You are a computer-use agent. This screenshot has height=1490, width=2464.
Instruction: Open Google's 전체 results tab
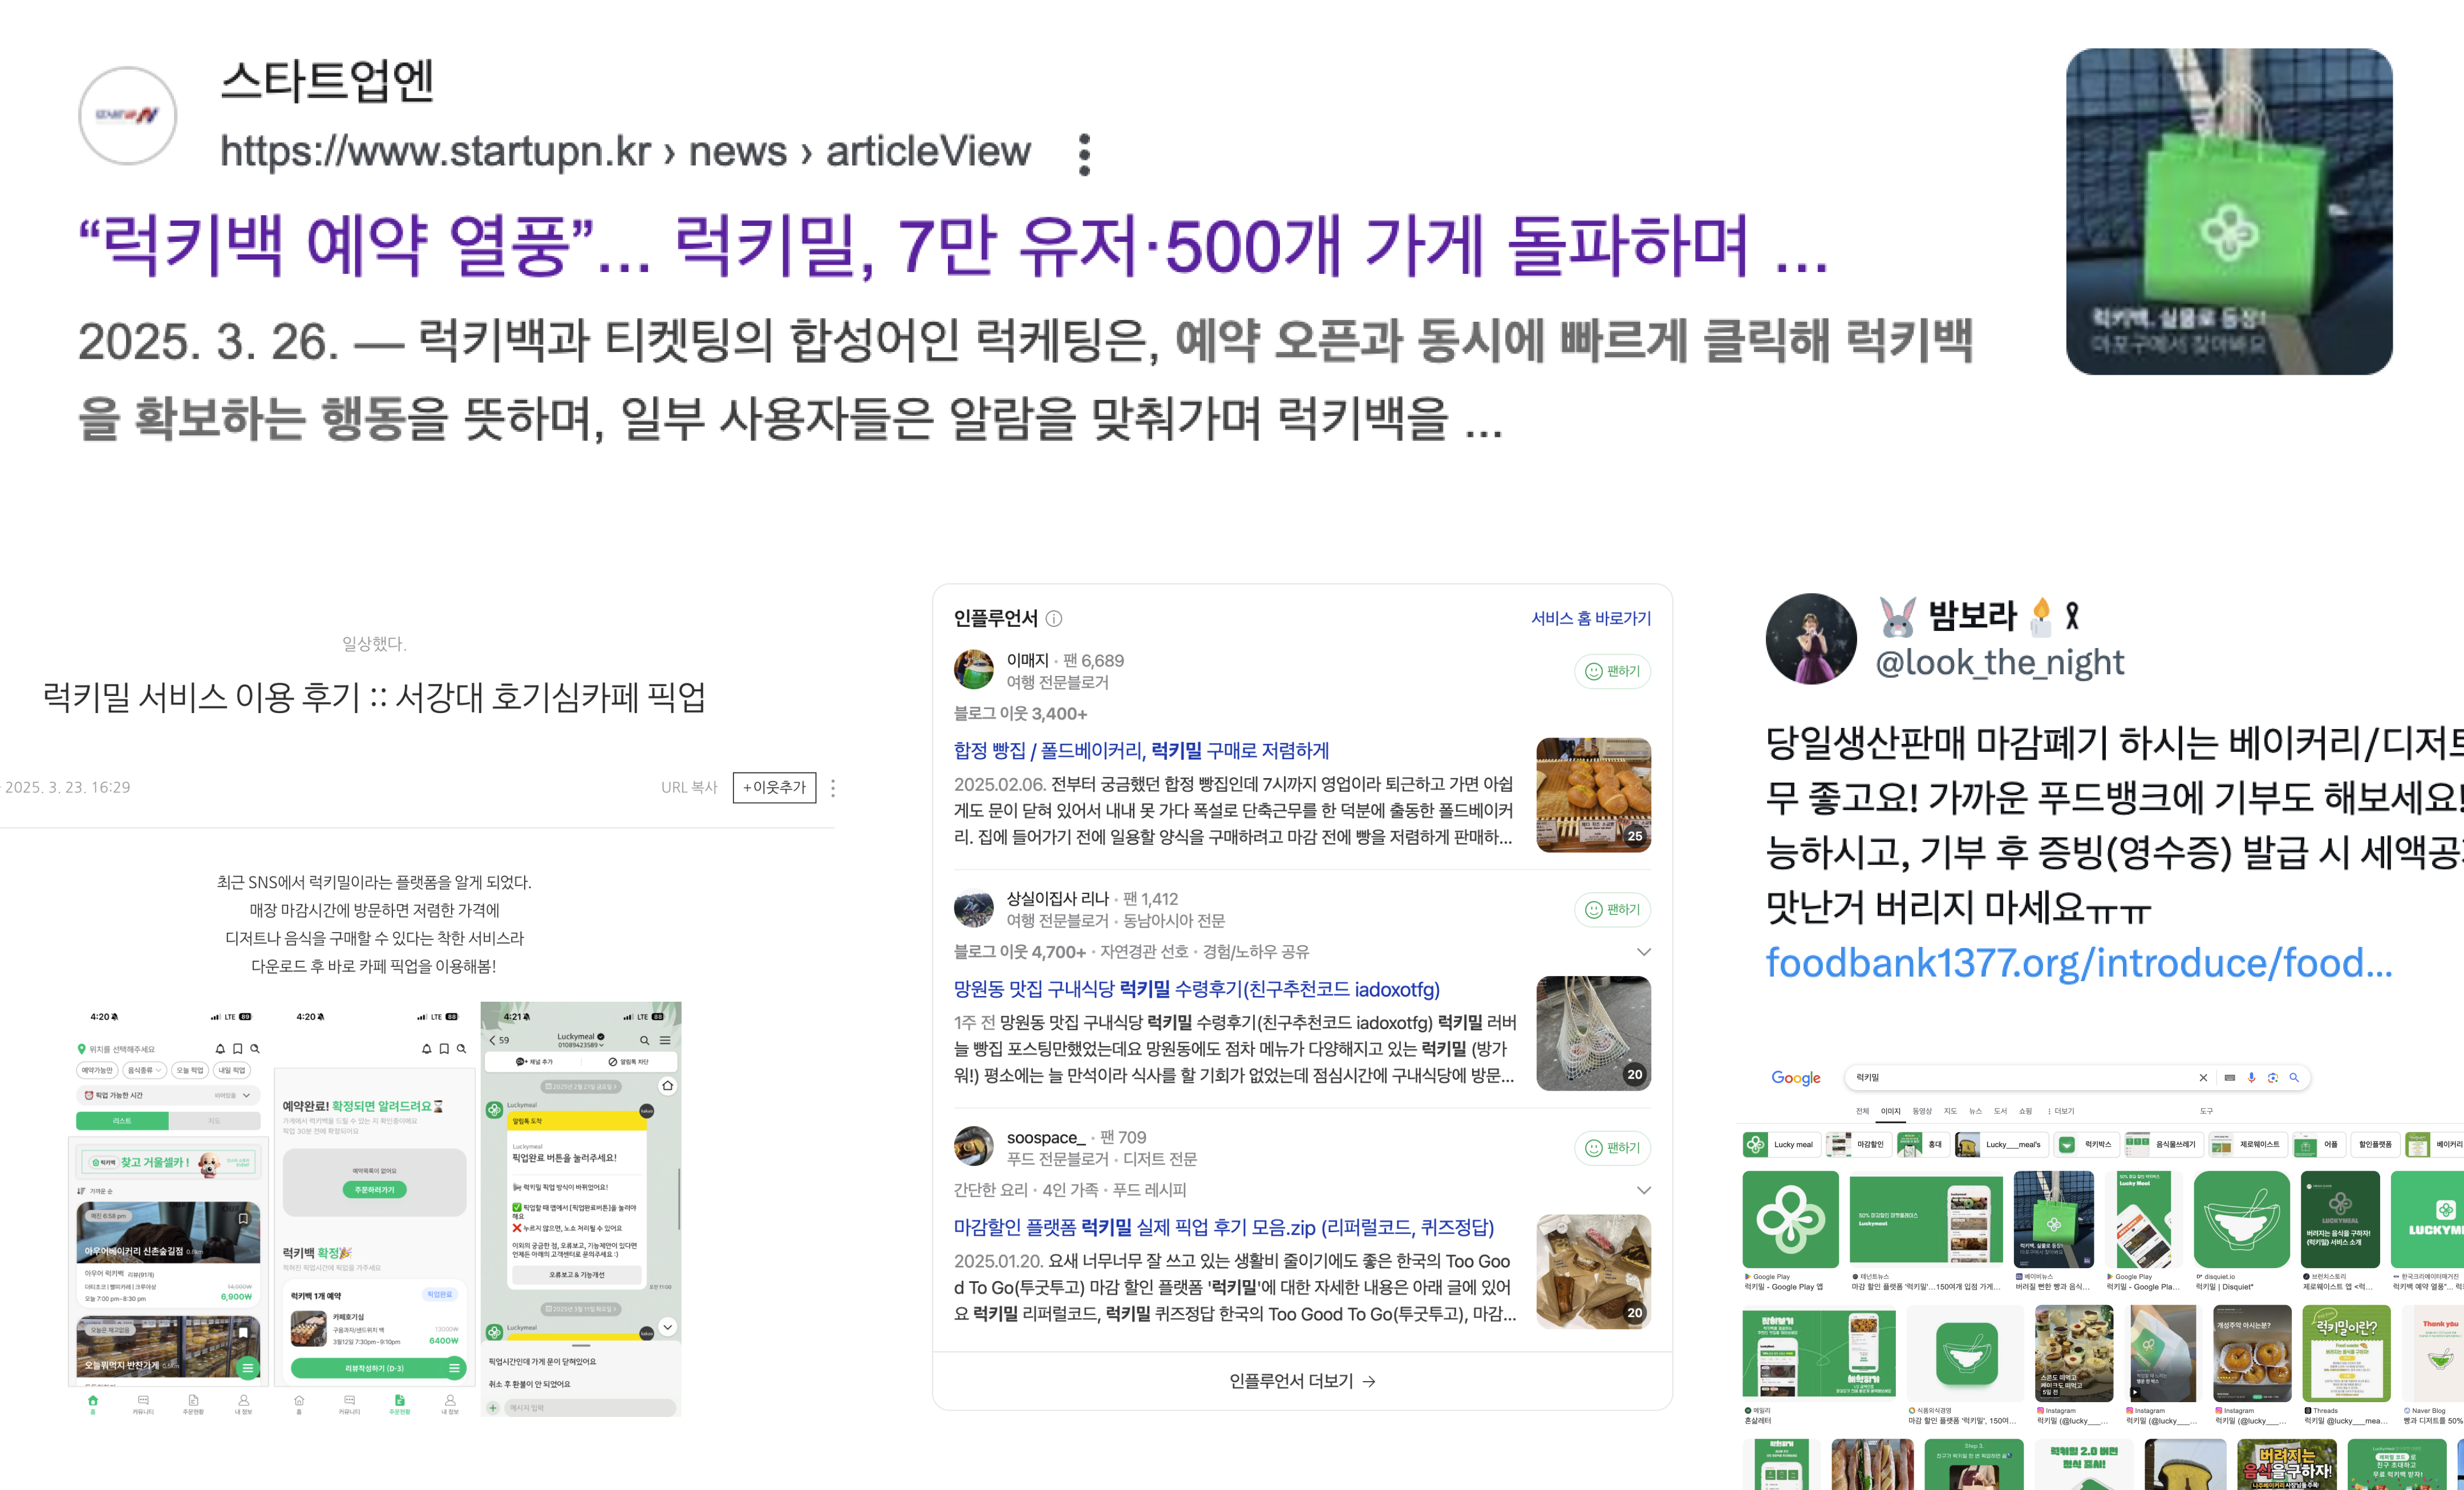point(1862,1111)
